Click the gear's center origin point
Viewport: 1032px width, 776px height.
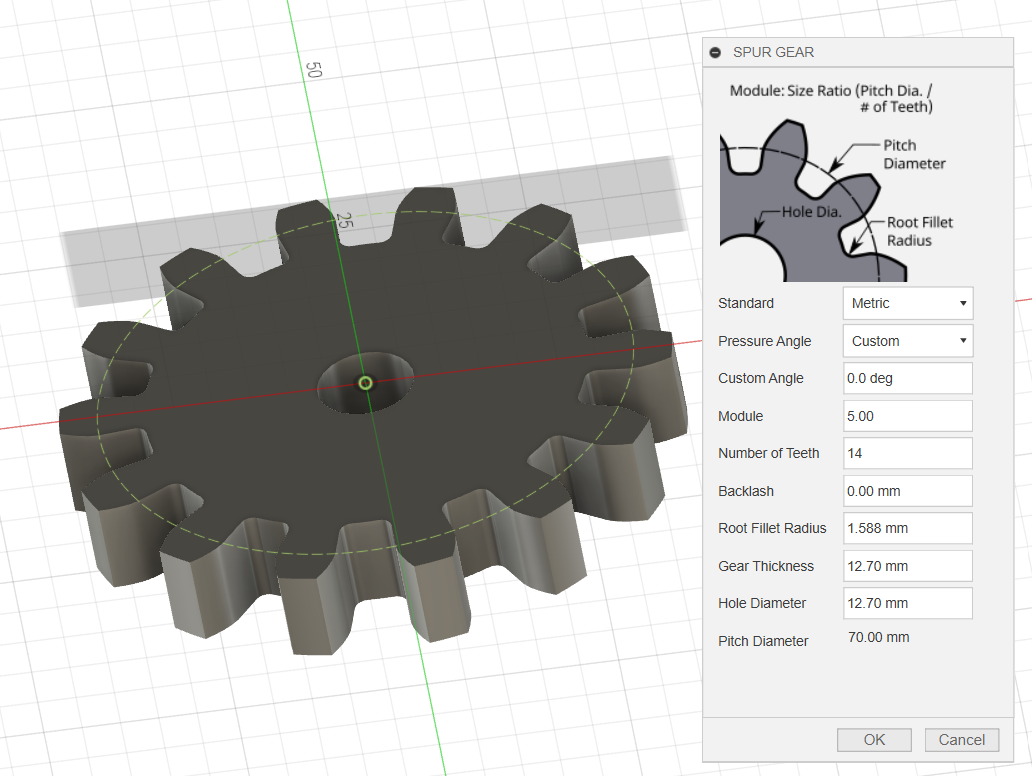pyautogui.click(x=365, y=383)
